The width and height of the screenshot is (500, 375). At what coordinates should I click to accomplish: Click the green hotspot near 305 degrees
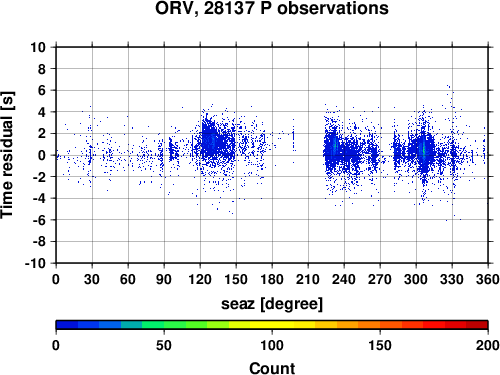(424, 150)
